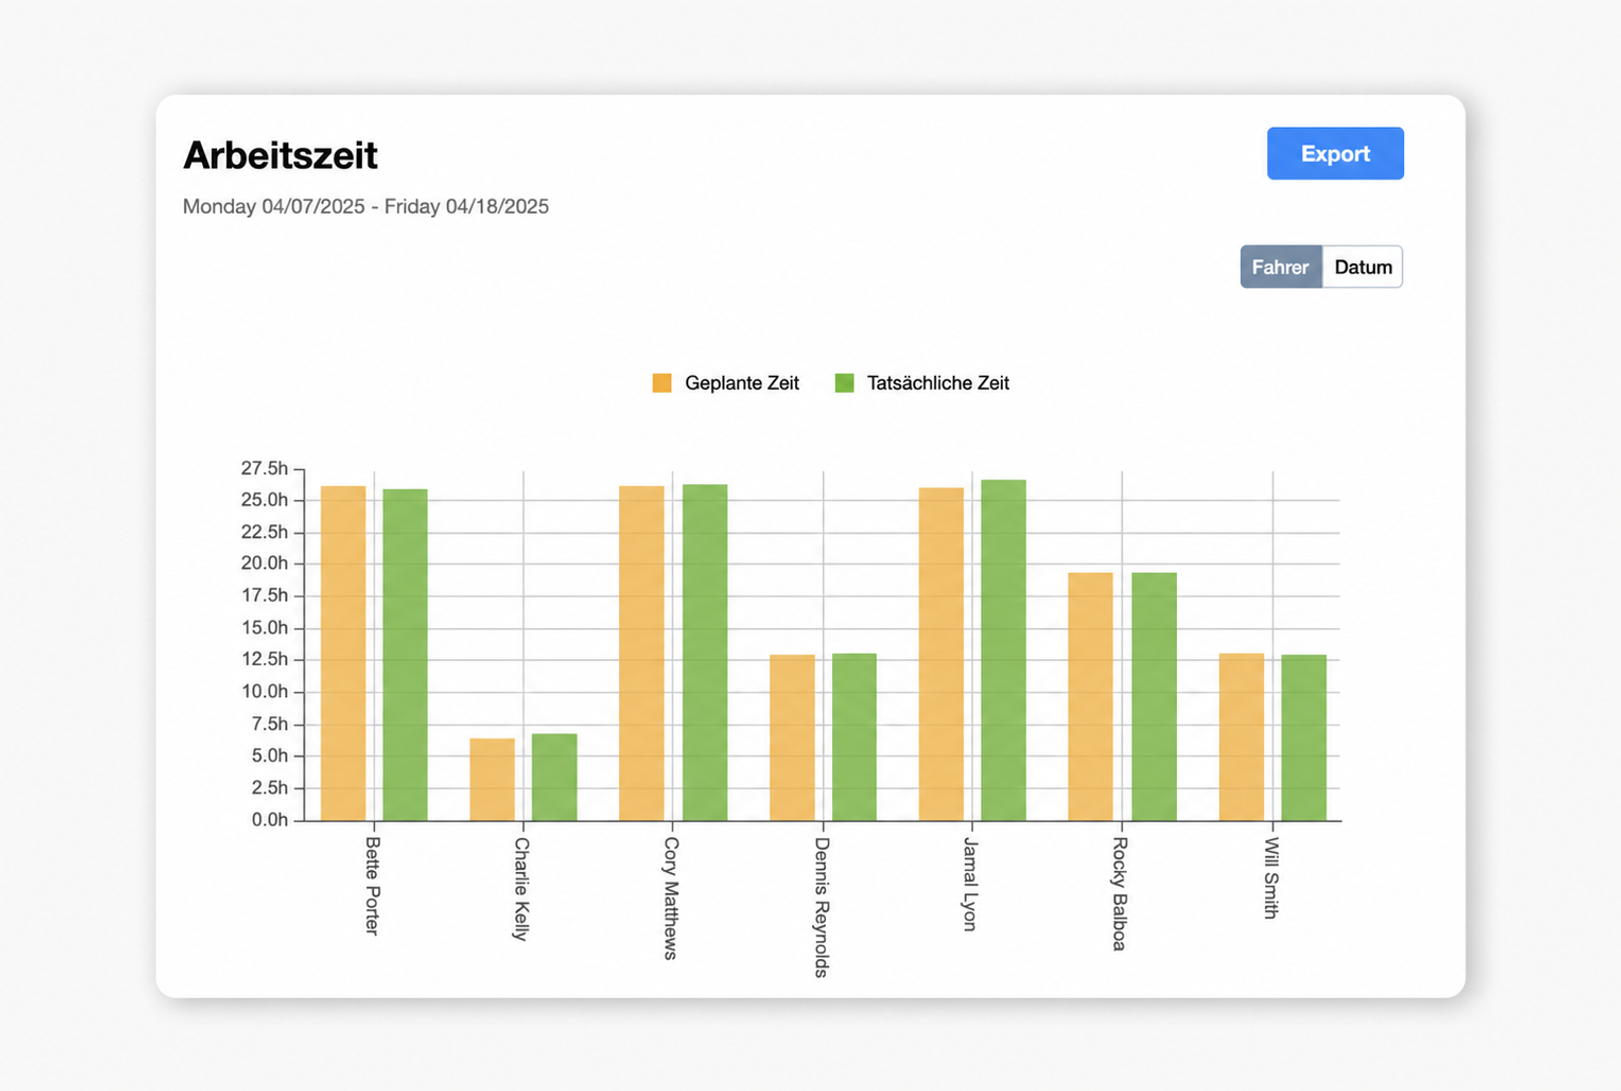Click the Dennis Reynolds axis label
Screen dimensions: 1621x1091
click(822, 907)
